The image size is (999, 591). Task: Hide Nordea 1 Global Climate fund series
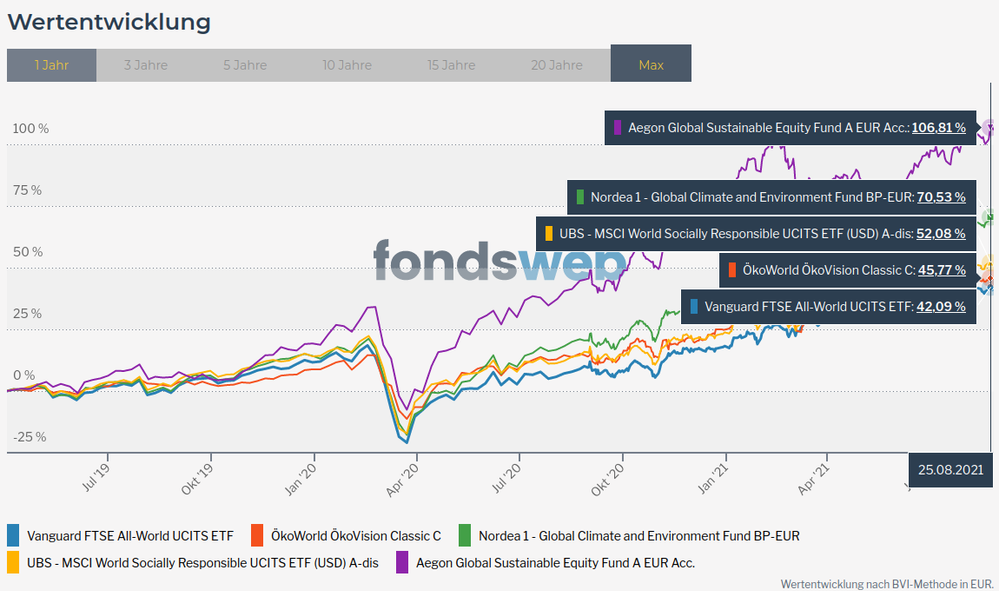click(639, 535)
